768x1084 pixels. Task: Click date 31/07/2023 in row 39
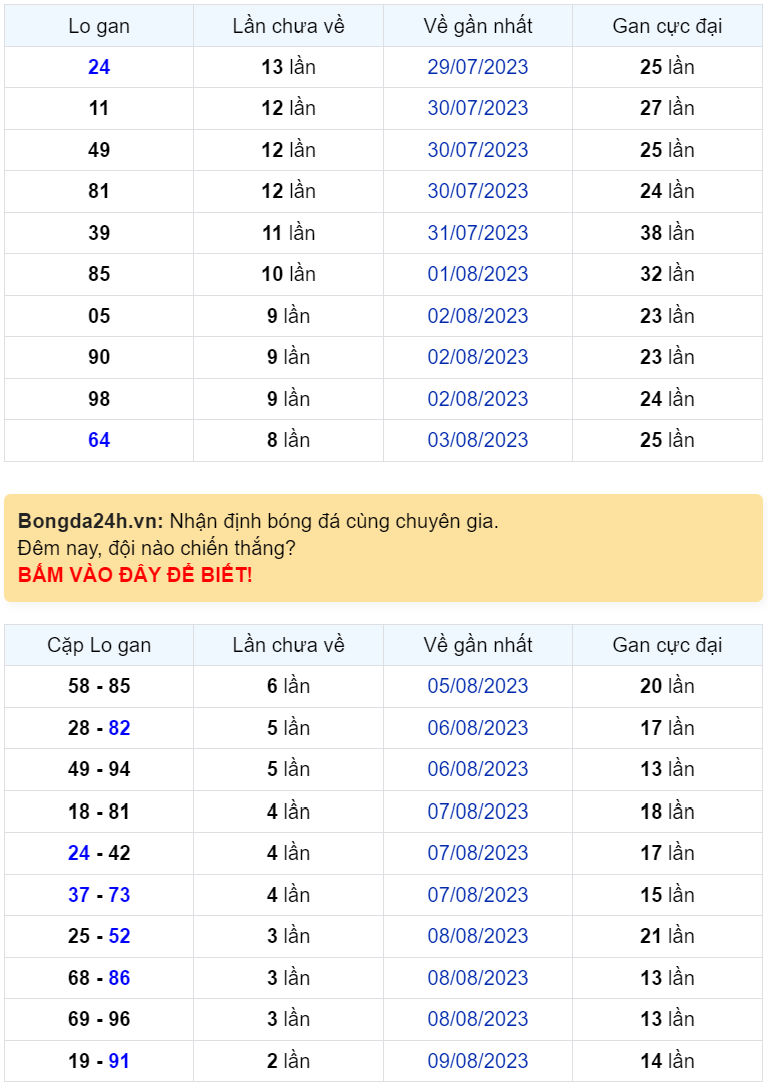click(478, 232)
